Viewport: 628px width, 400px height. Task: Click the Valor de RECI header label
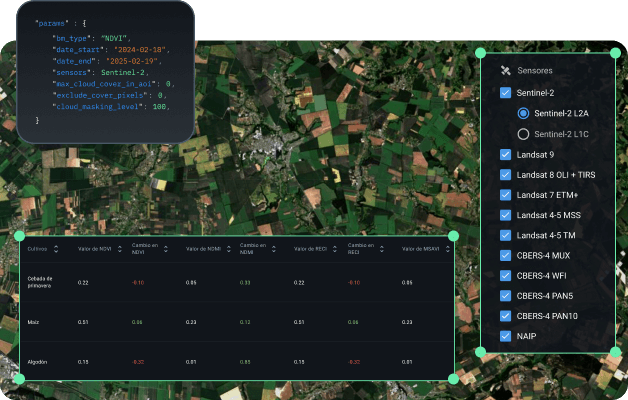310,249
